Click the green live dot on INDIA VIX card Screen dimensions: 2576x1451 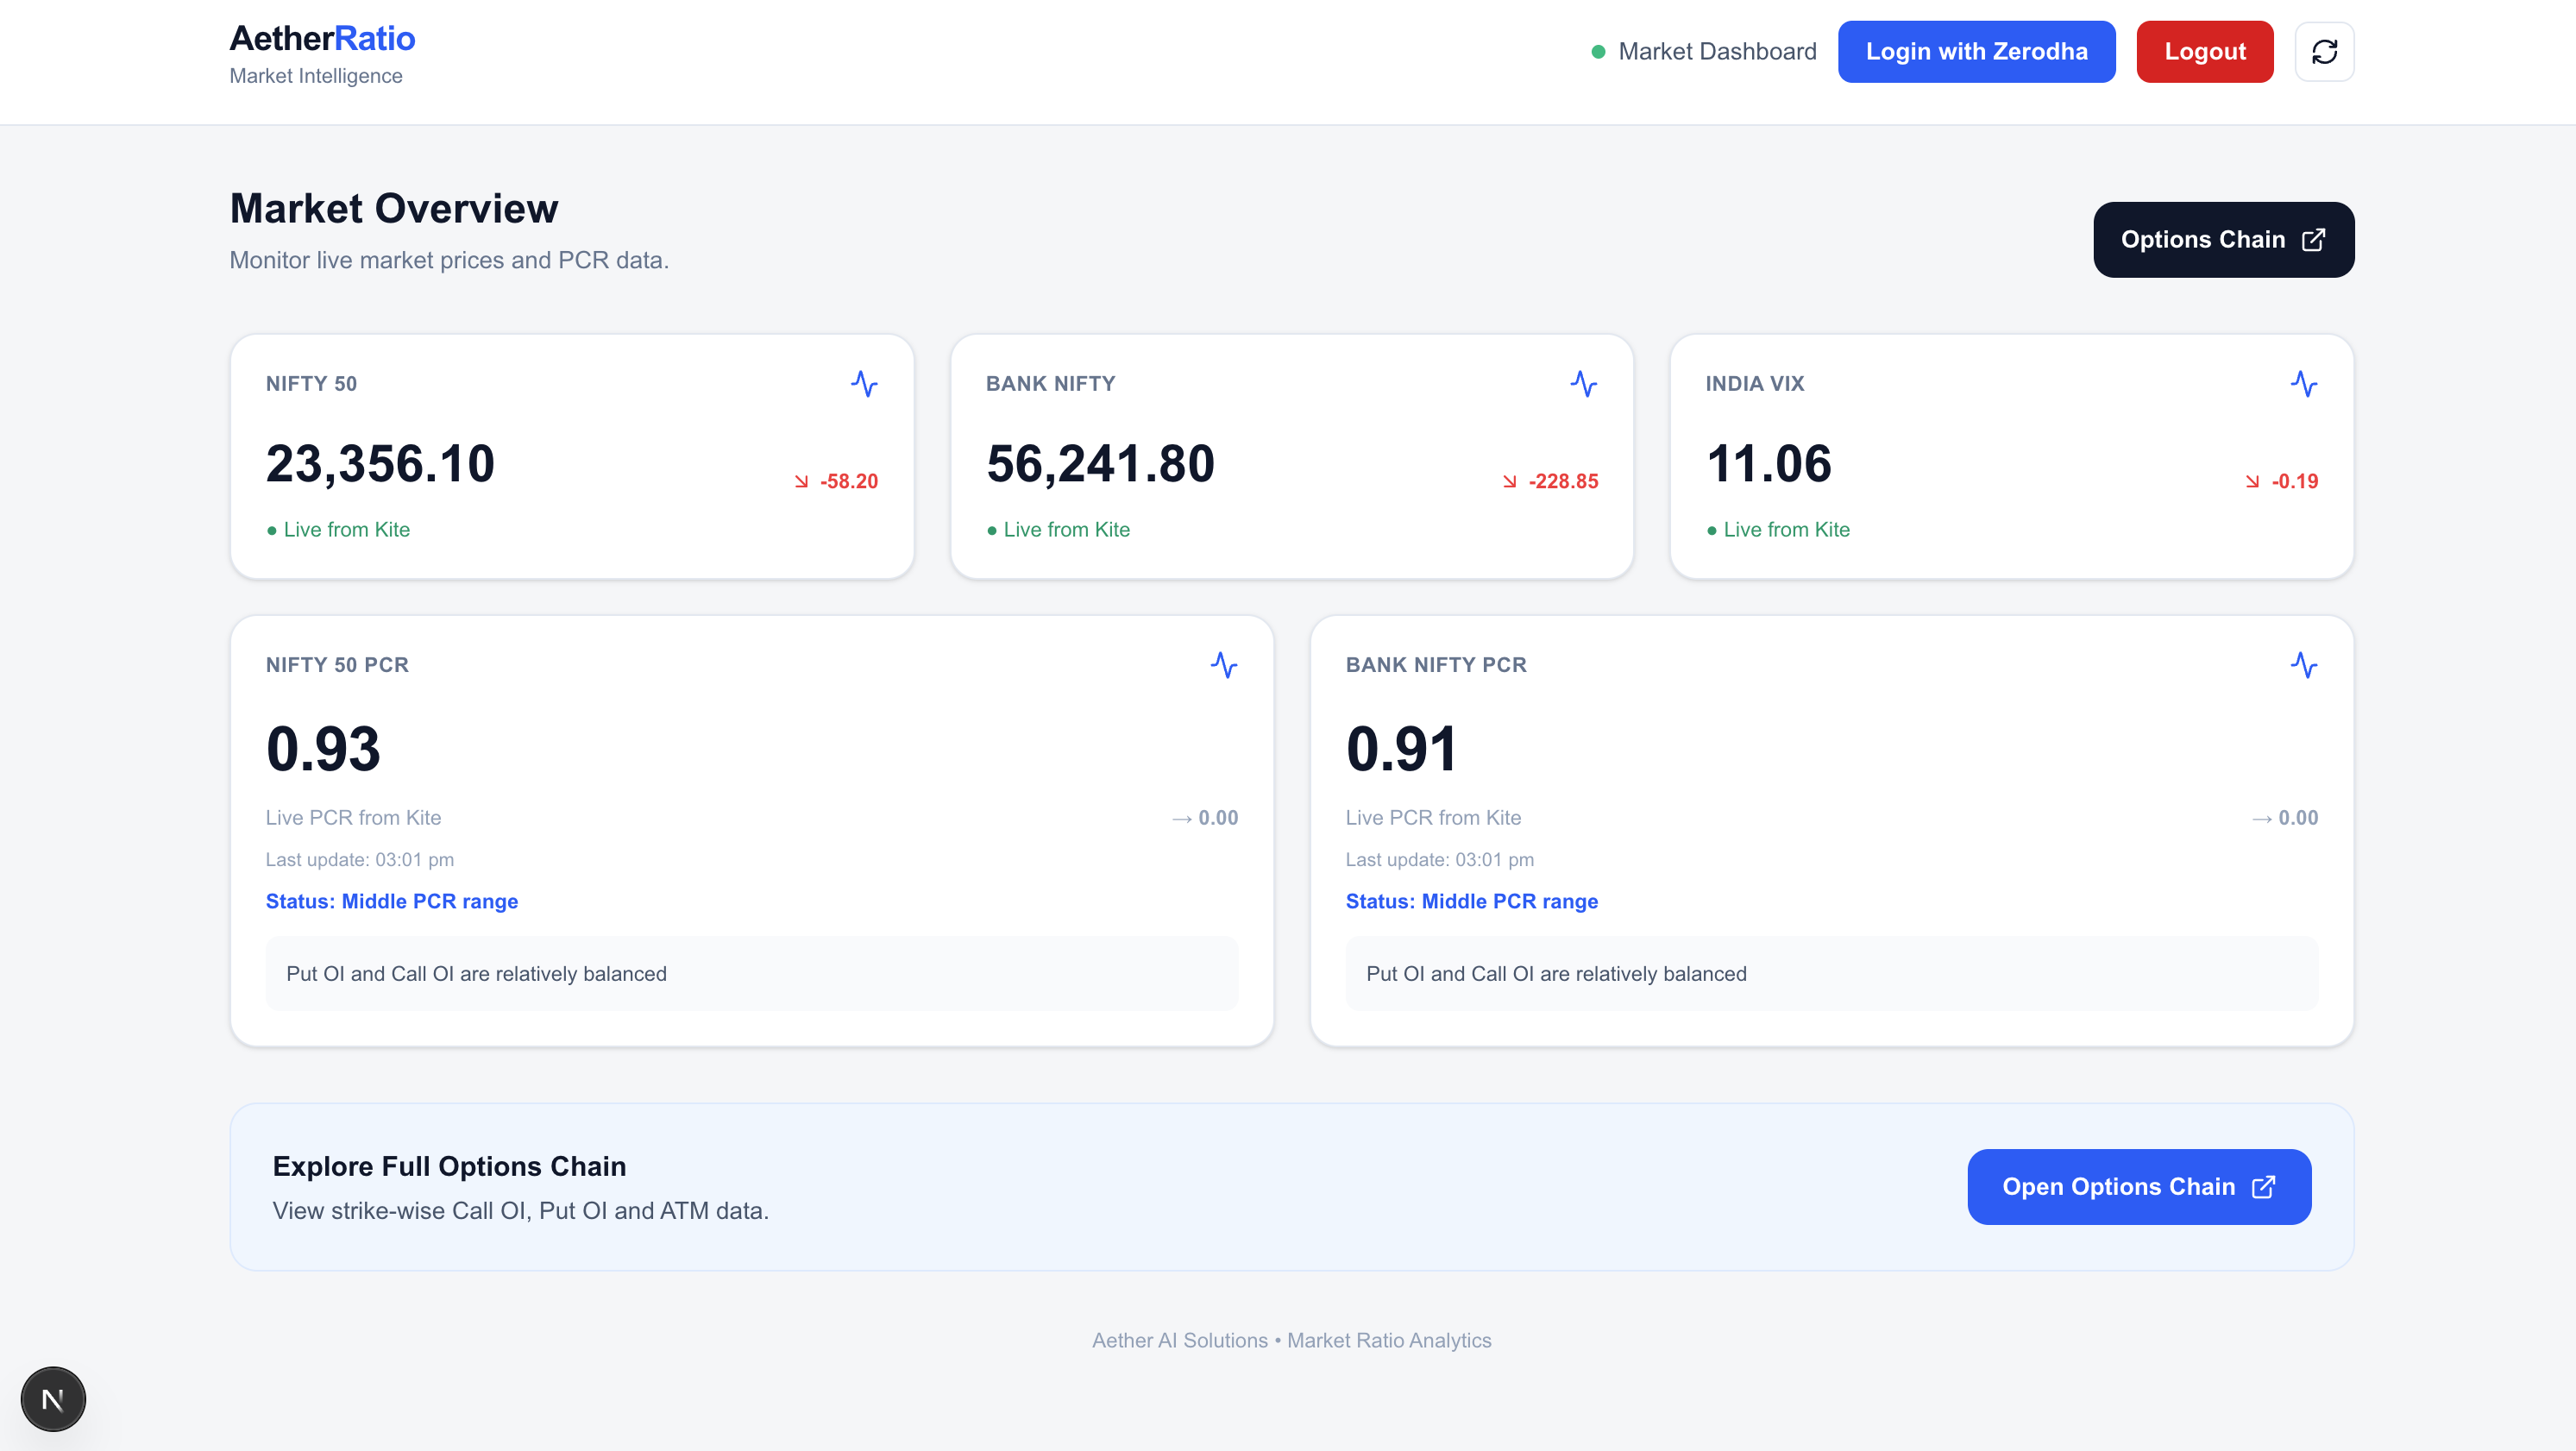pyautogui.click(x=1712, y=531)
